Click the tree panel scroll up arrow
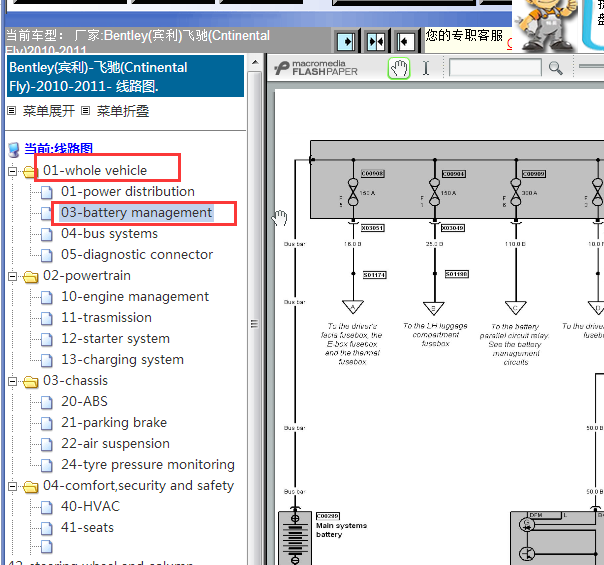 [x=255, y=62]
